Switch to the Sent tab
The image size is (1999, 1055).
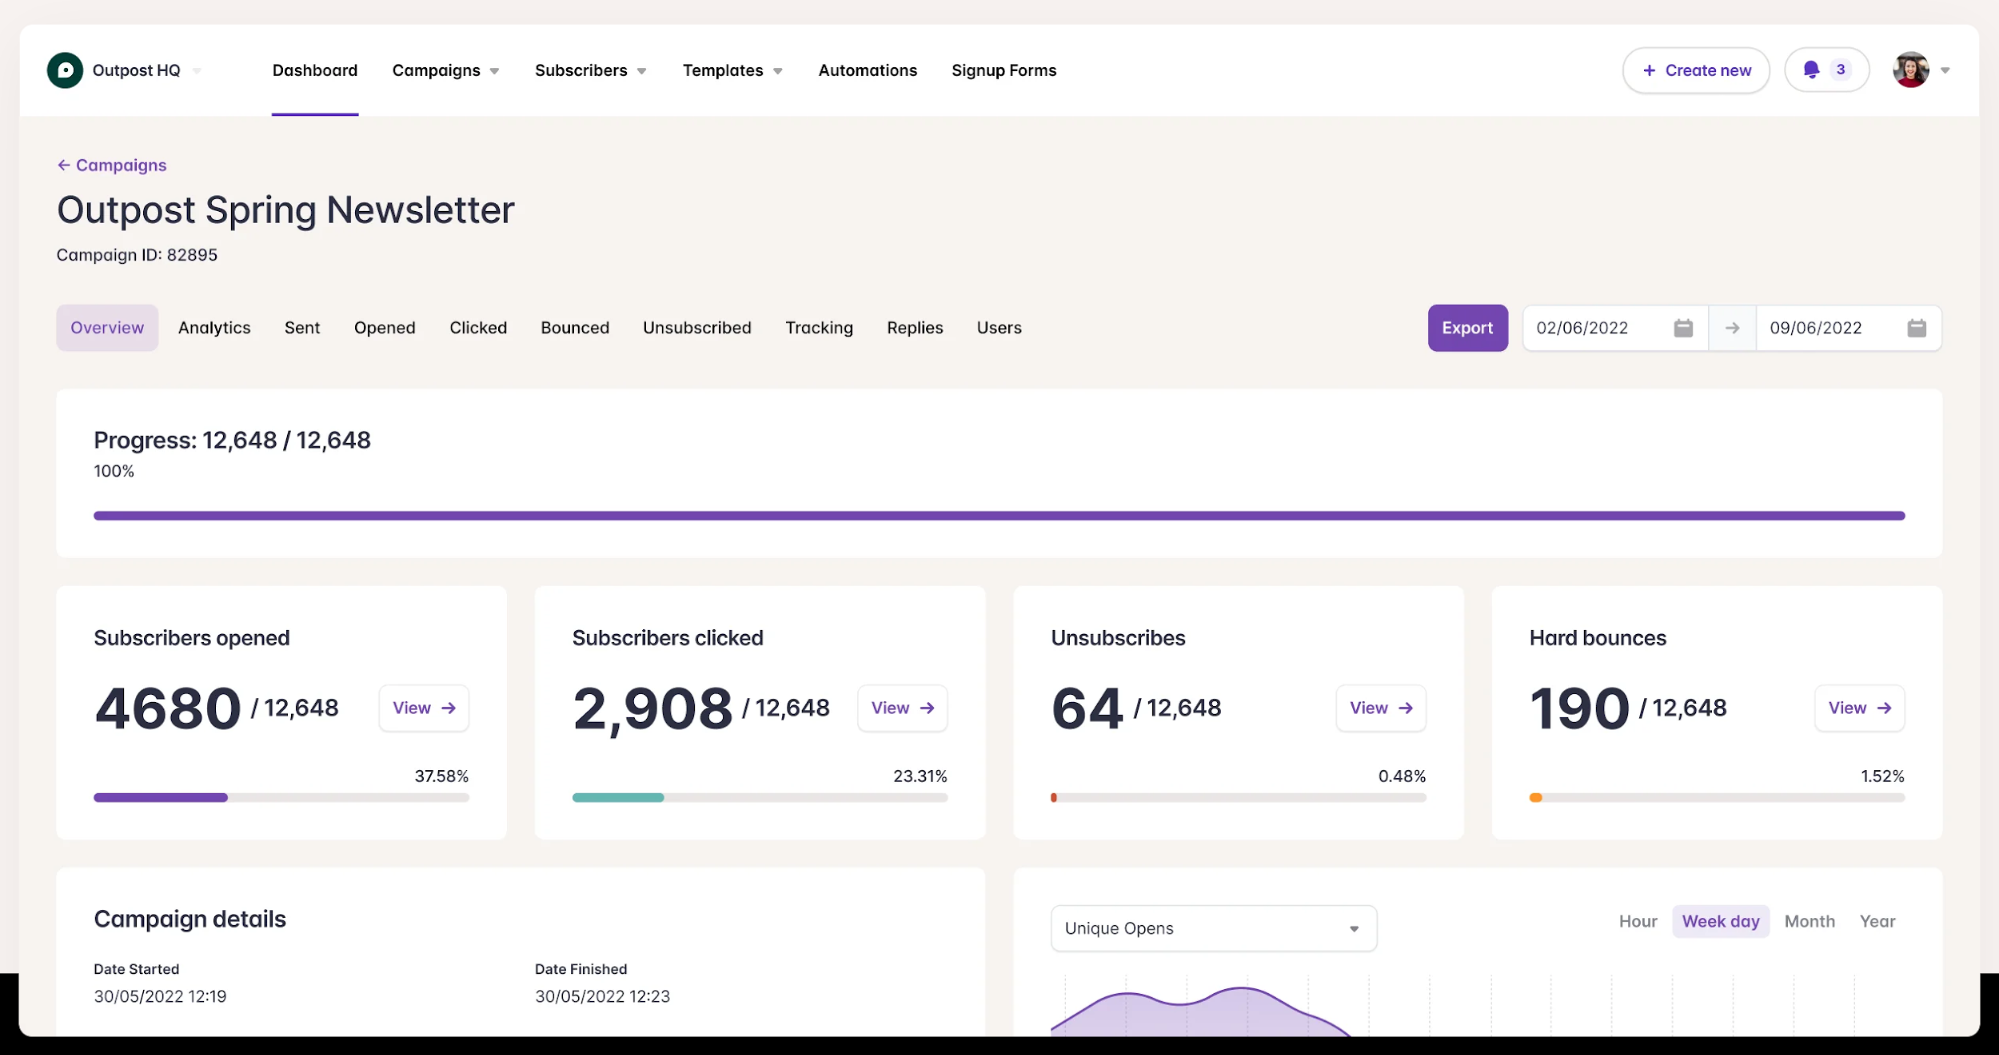[x=302, y=328]
